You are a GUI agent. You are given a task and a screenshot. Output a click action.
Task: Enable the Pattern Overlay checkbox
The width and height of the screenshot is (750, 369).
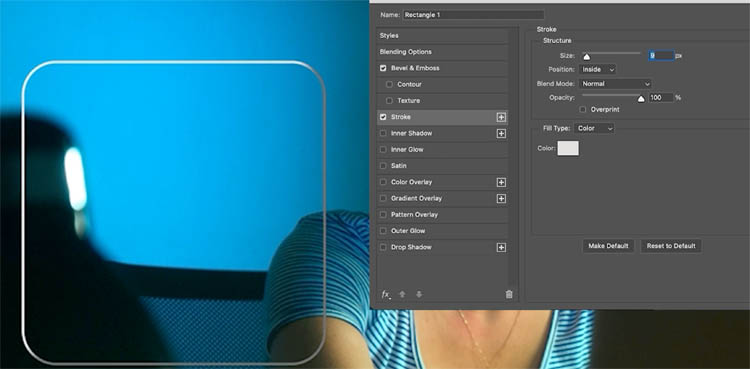(383, 215)
